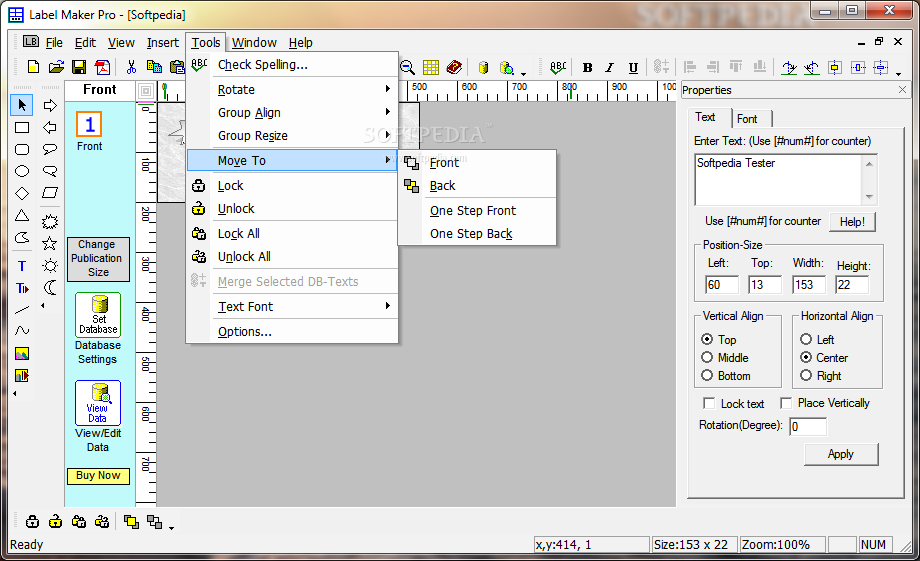The image size is (920, 561).
Task: Open the main toolbar overflow arrow at far right
Action: [x=898, y=73]
